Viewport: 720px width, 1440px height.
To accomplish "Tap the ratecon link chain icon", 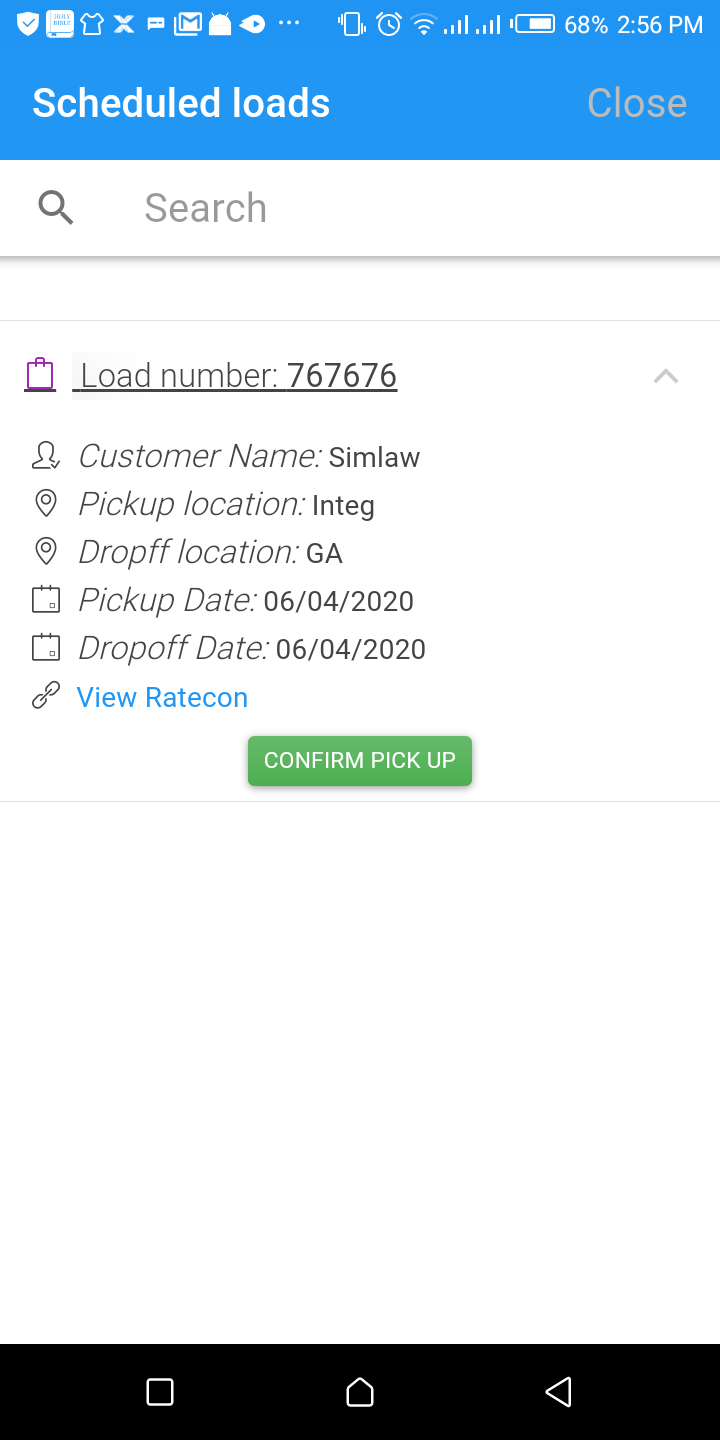I will (46, 696).
